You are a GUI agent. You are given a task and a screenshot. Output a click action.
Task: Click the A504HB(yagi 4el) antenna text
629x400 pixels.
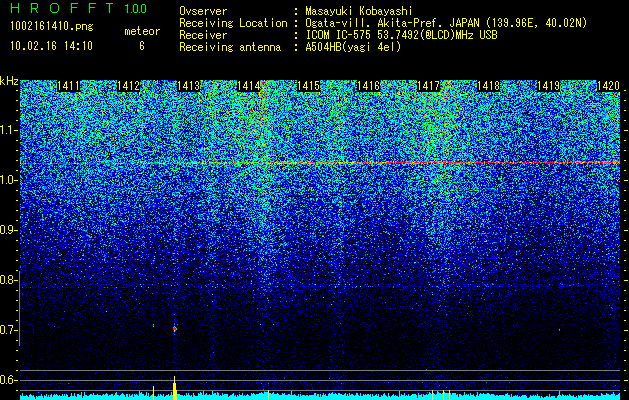(353, 47)
